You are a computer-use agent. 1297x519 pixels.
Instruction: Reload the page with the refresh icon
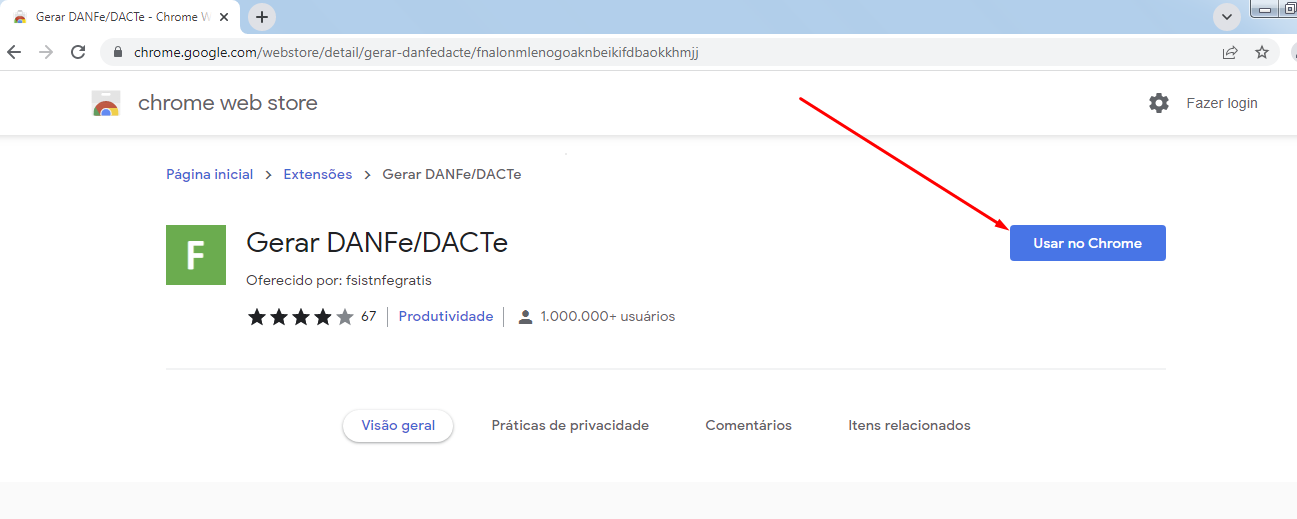(x=78, y=52)
